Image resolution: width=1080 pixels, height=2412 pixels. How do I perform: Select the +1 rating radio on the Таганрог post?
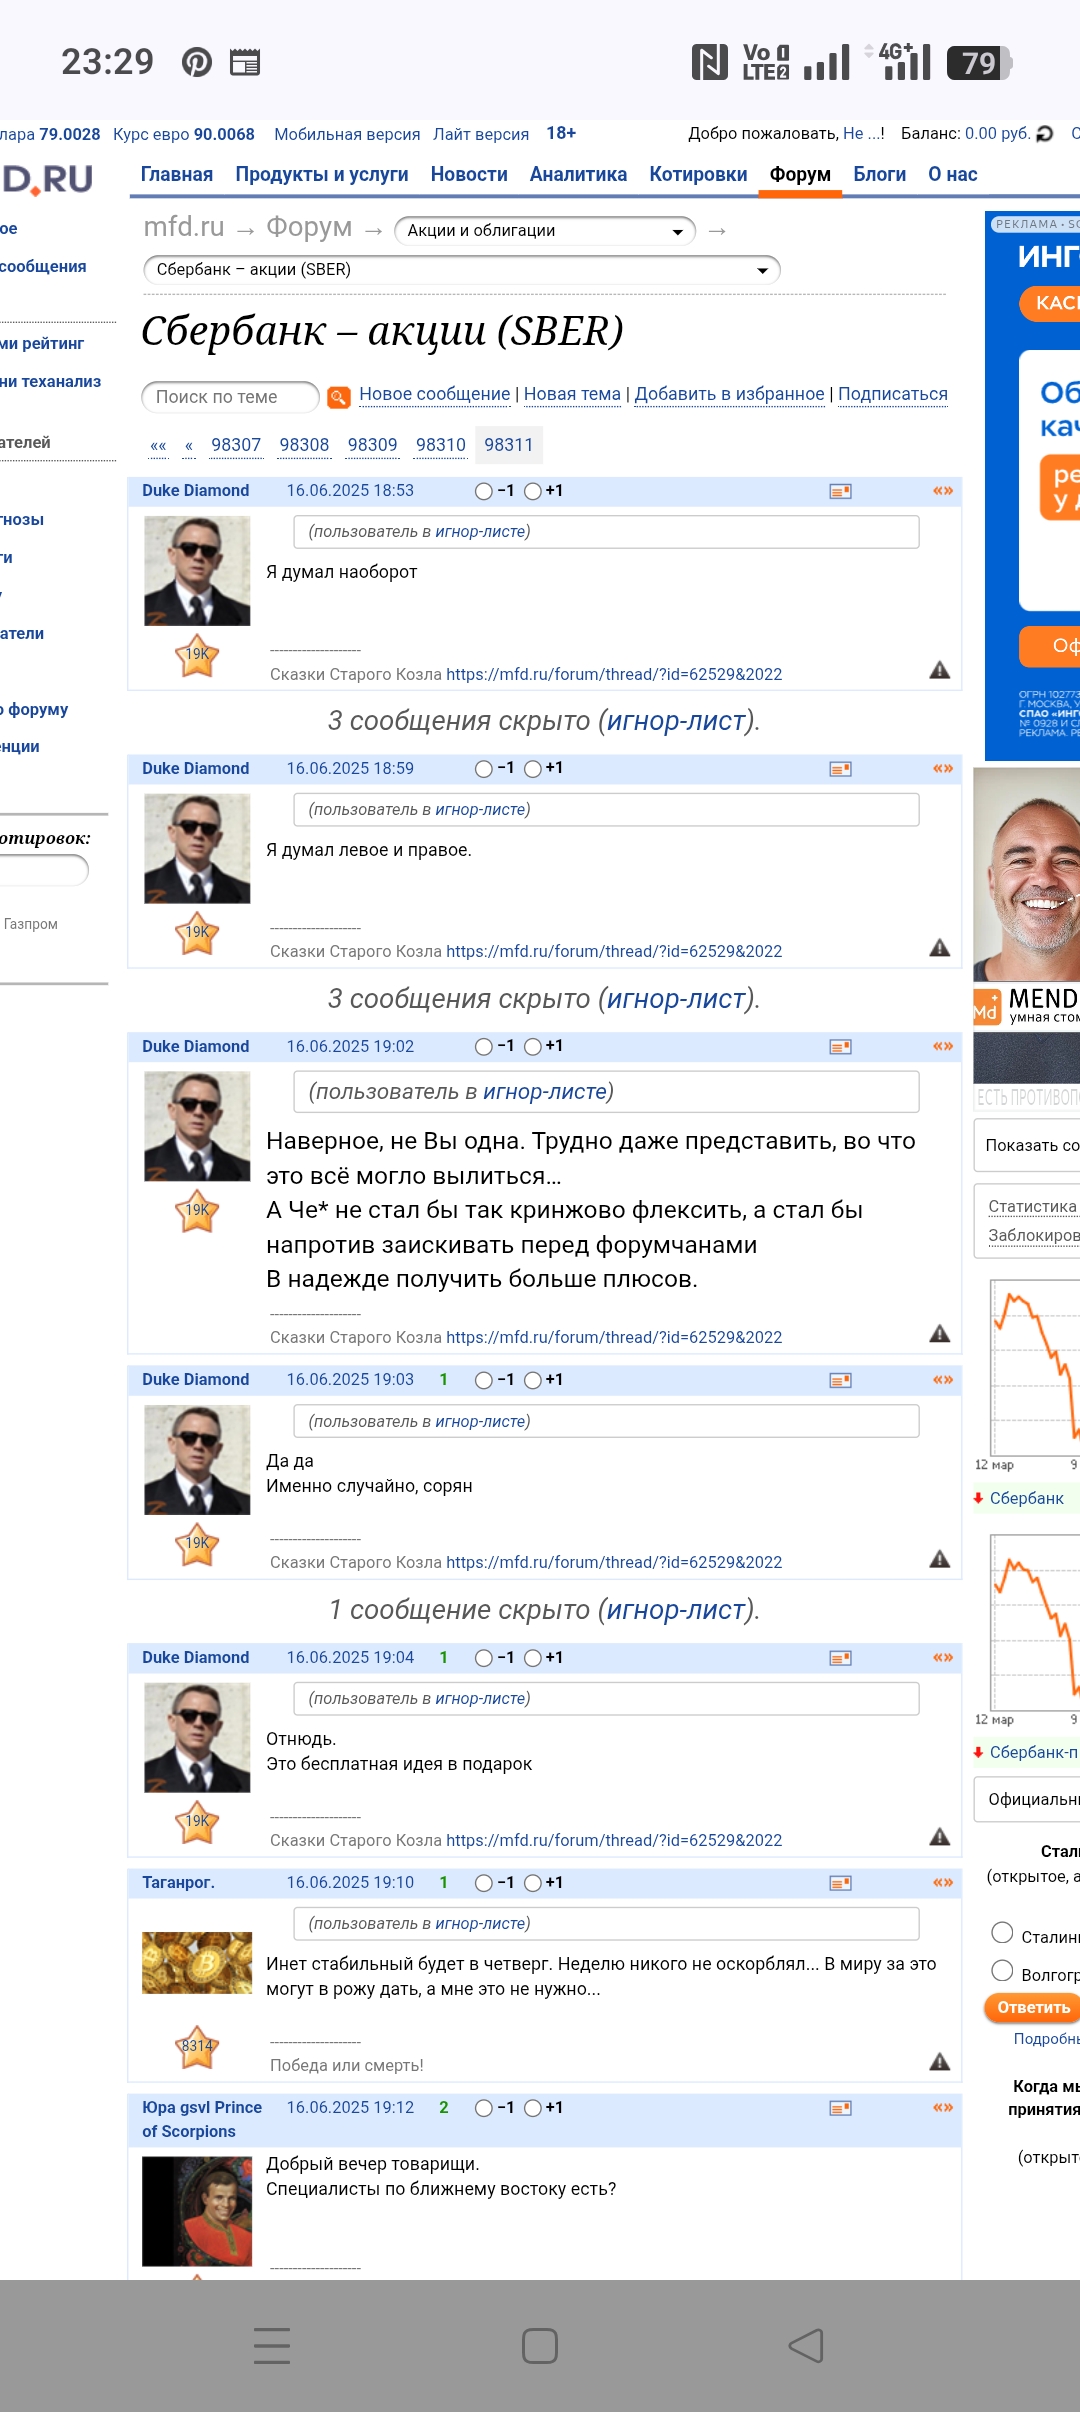pyautogui.click(x=533, y=1883)
